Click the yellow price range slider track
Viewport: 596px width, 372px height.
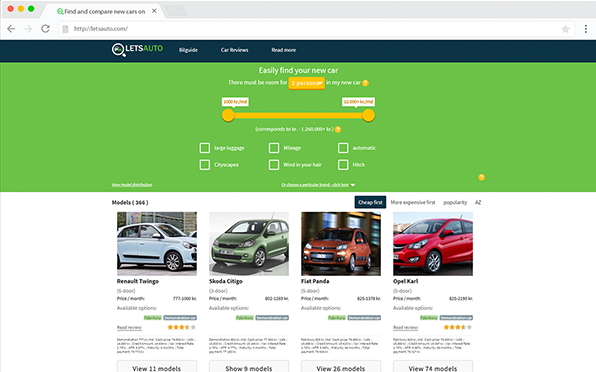[x=298, y=116]
